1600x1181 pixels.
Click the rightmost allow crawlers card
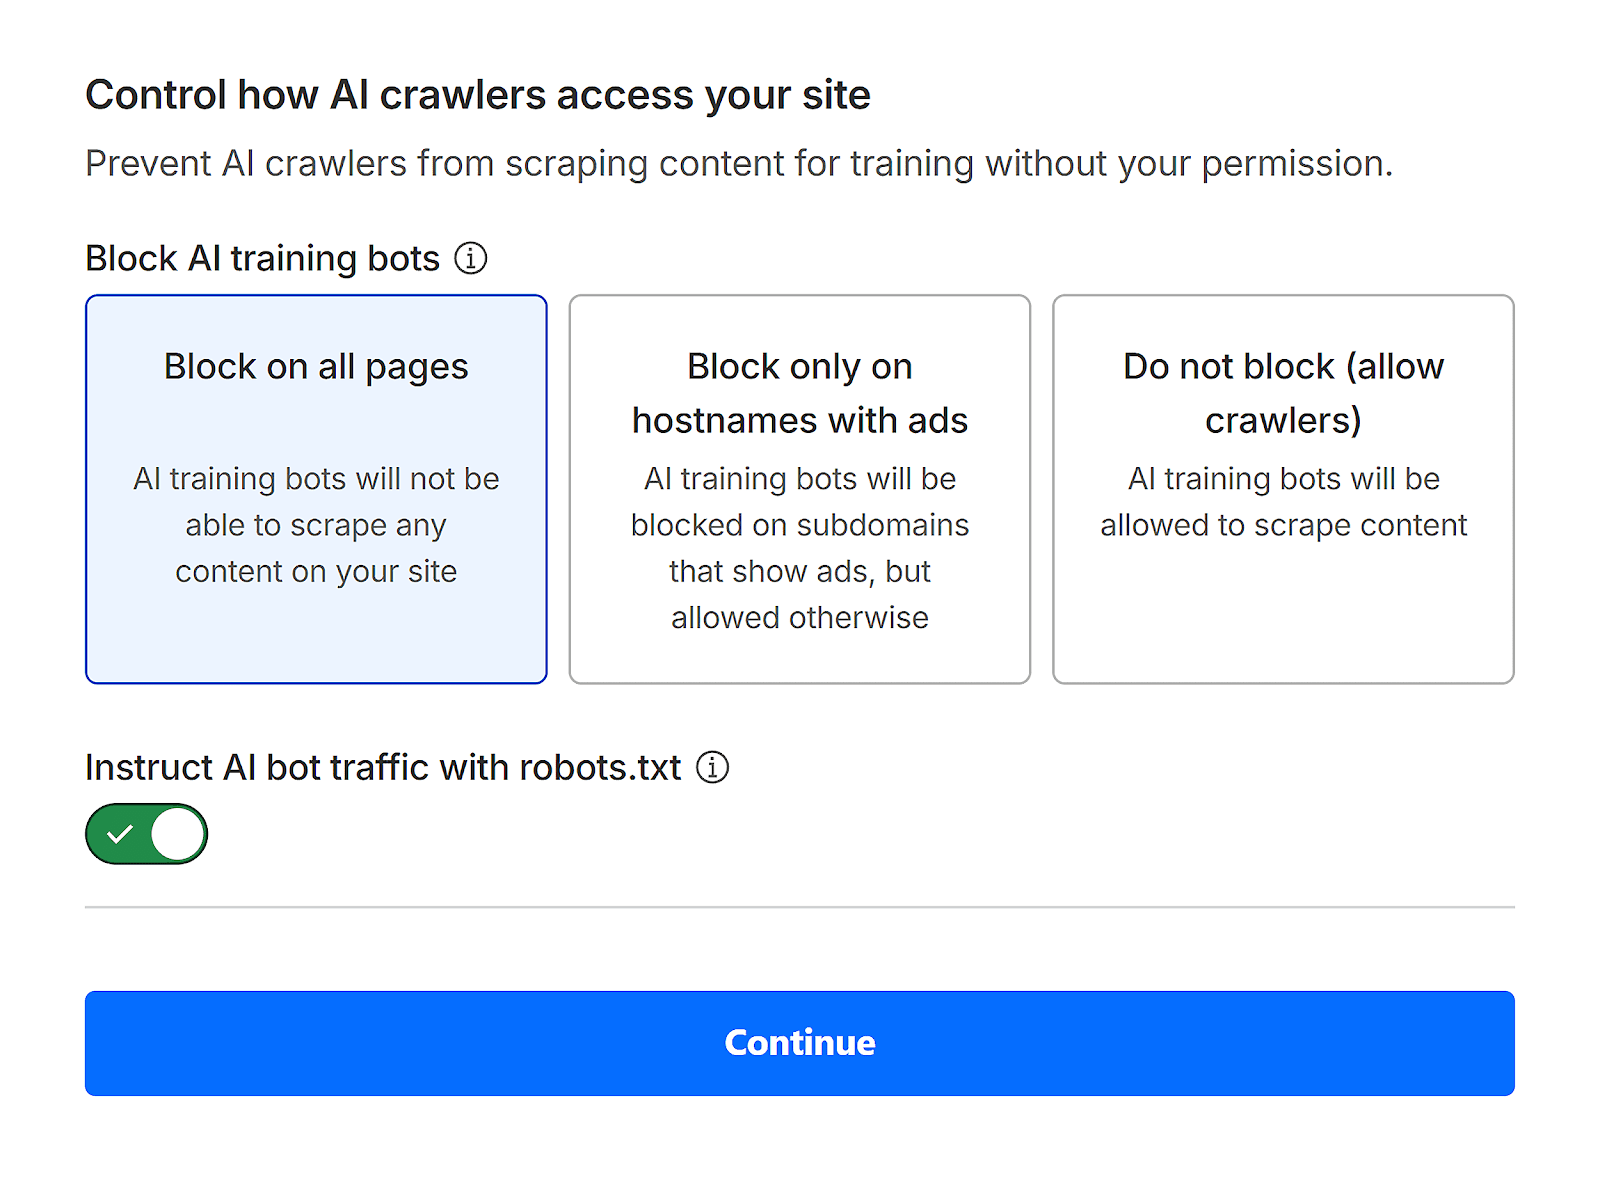tap(1283, 488)
